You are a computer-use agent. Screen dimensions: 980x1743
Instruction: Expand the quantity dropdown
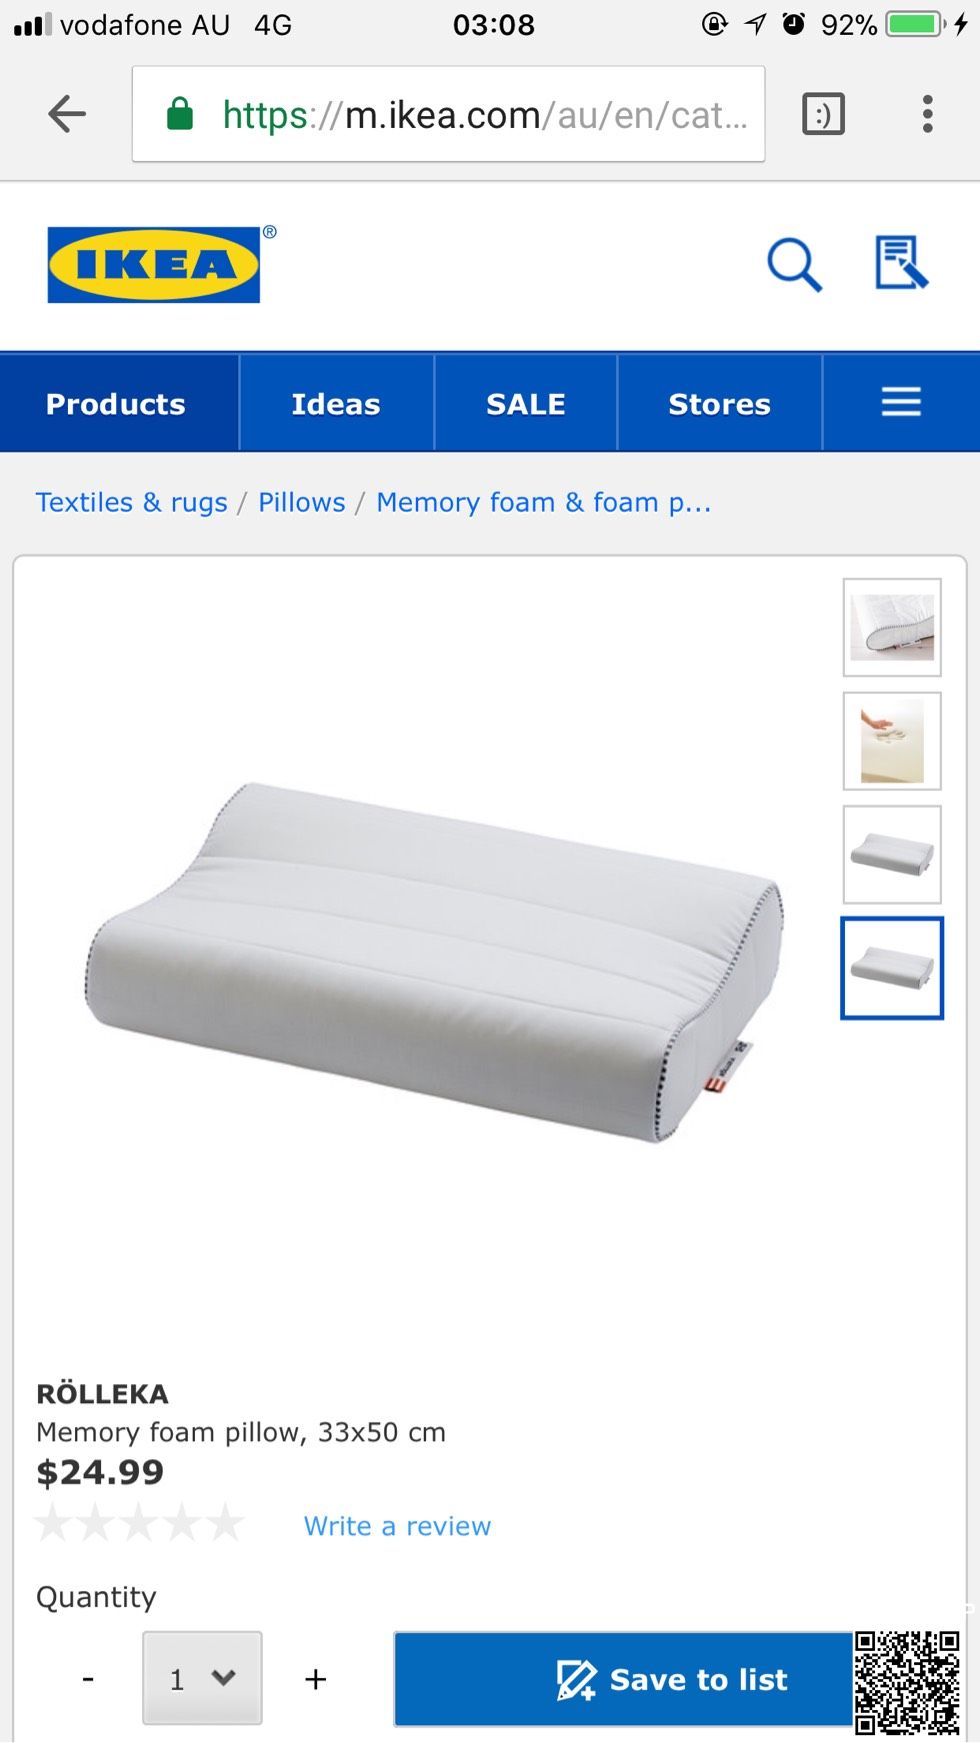[x=202, y=1678]
